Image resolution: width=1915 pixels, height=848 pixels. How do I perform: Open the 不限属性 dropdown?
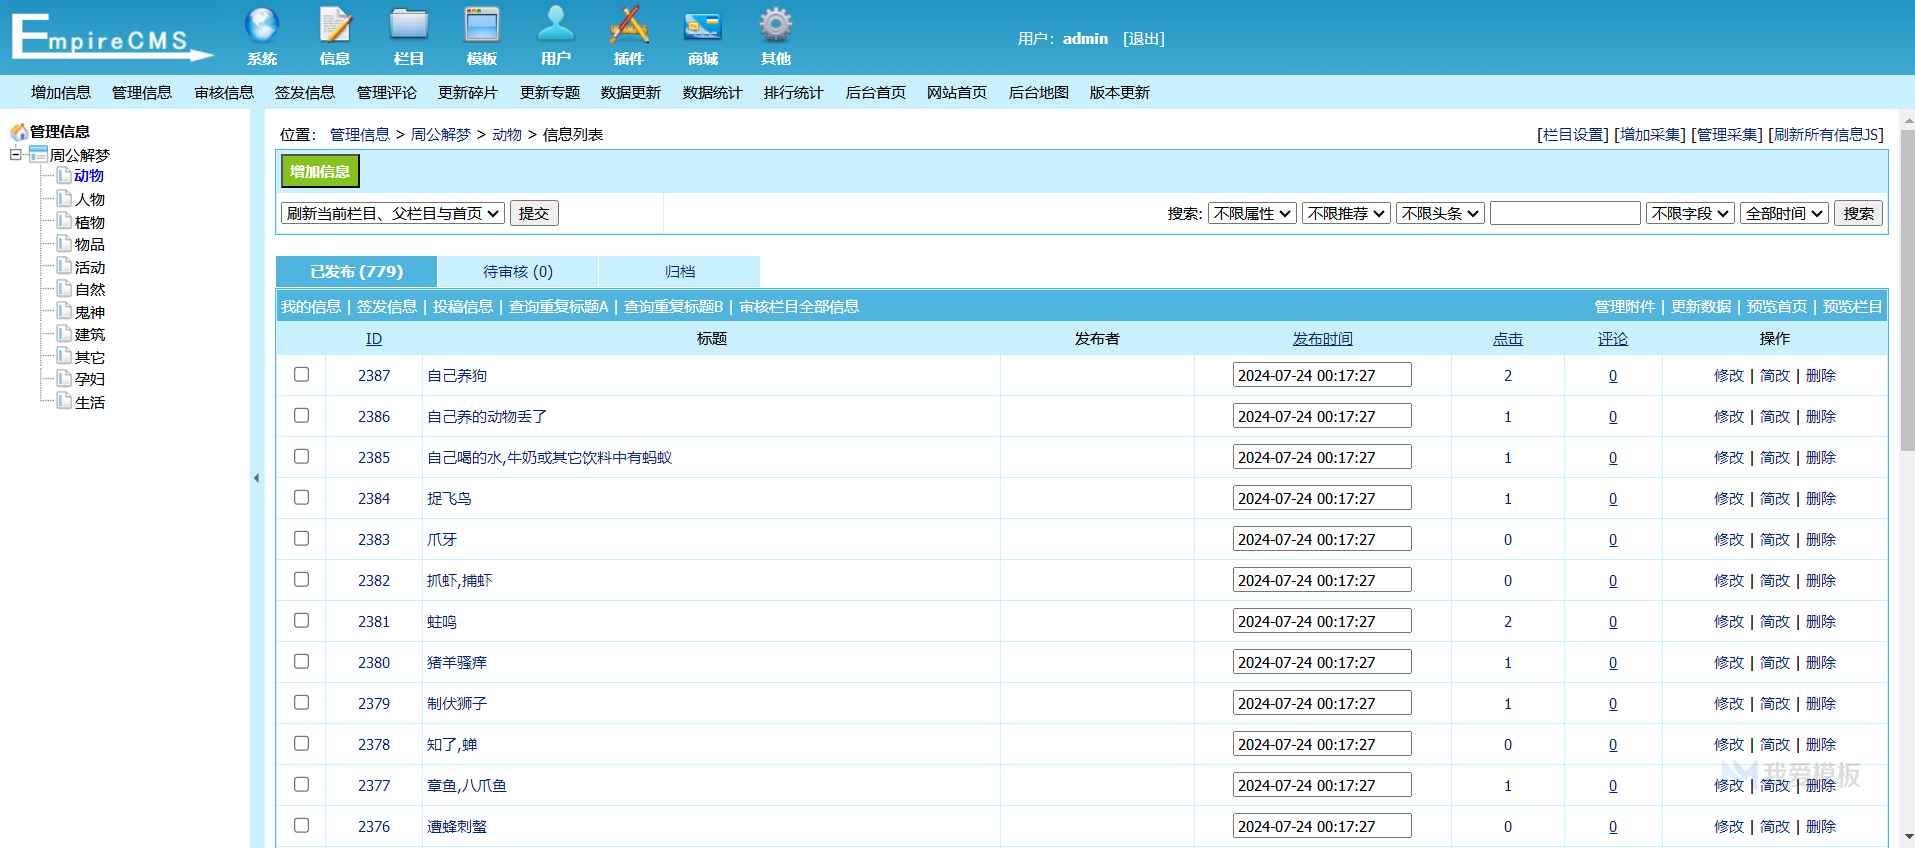pos(1252,213)
